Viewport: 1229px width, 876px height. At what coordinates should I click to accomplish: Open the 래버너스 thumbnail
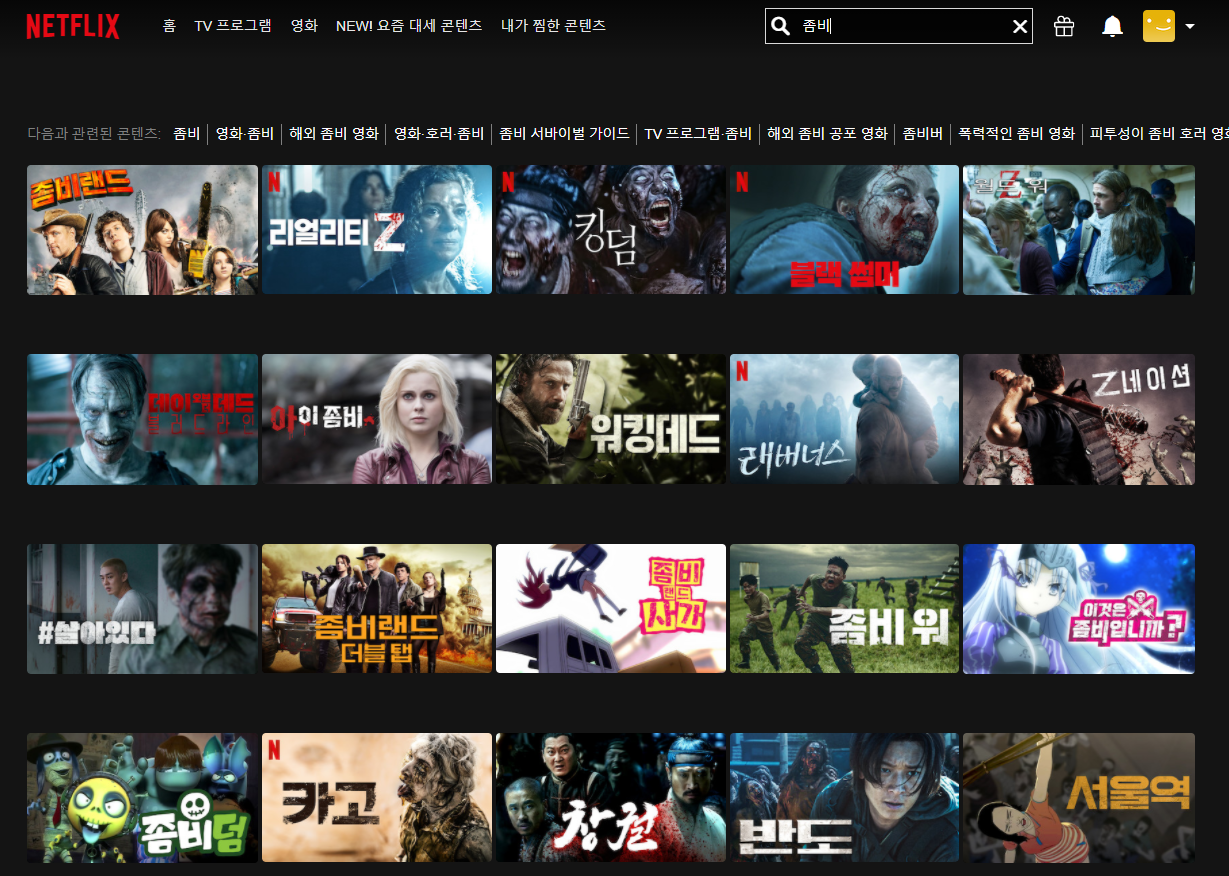click(x=844, y=419)
